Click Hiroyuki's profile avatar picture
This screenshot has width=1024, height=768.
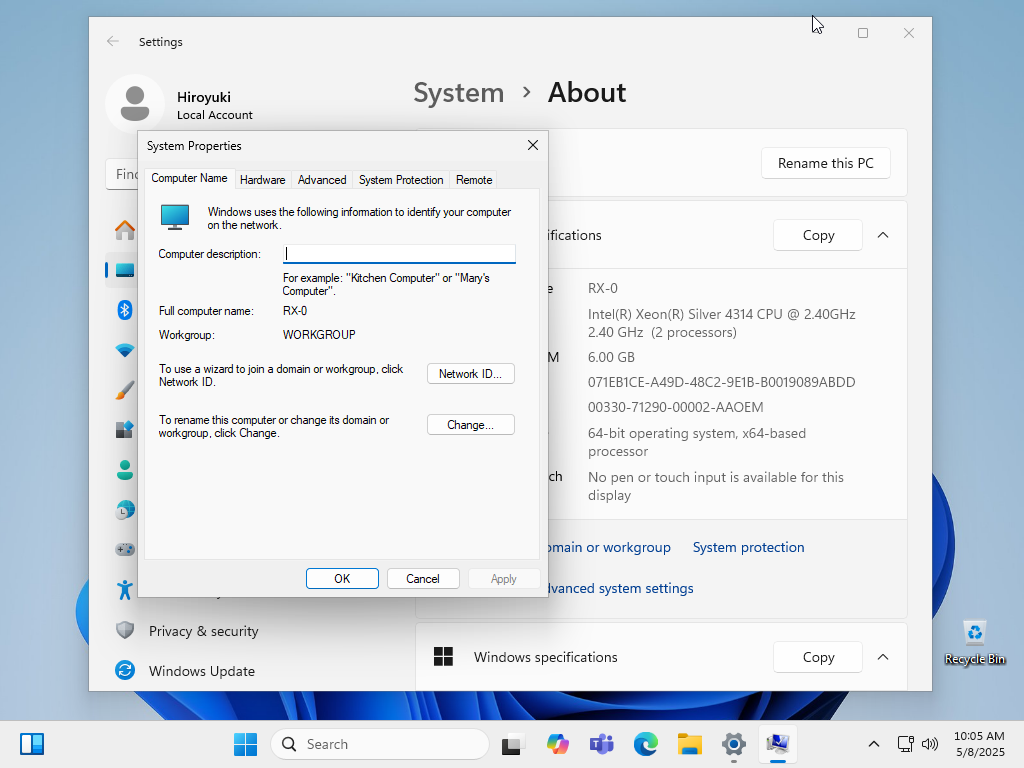[135, 104]
